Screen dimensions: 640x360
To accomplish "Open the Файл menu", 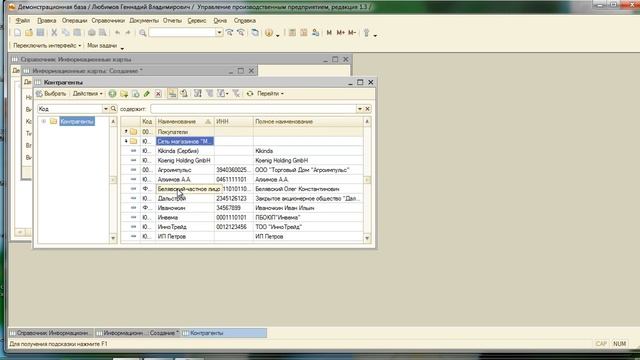I will 22,20.
